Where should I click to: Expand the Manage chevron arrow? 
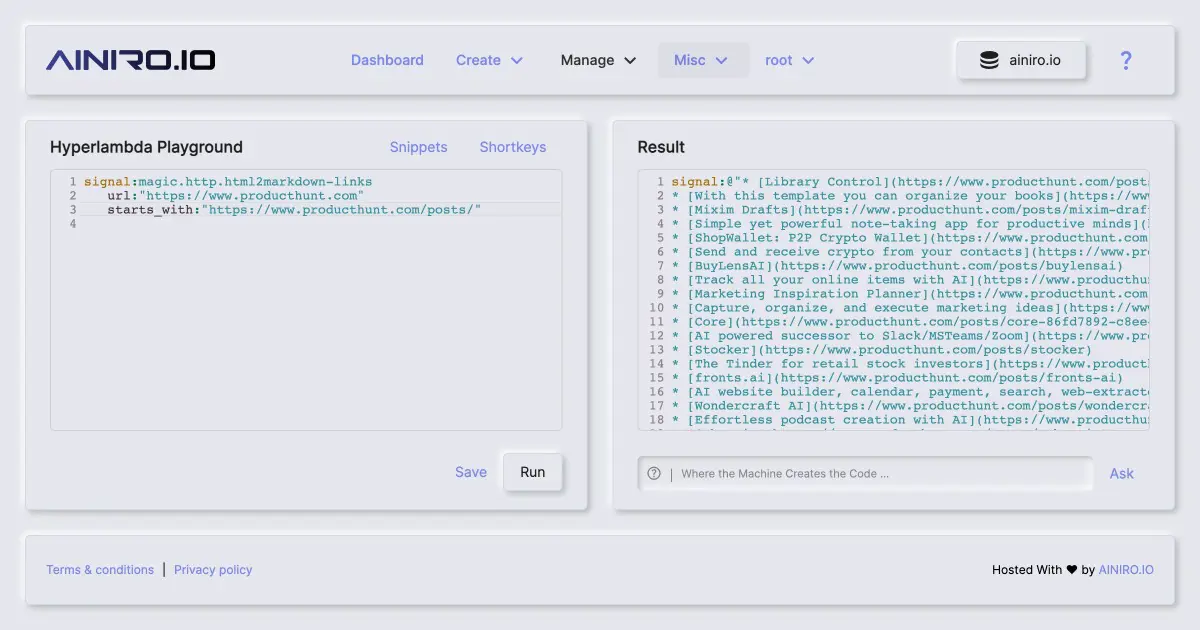pos(630,60)
